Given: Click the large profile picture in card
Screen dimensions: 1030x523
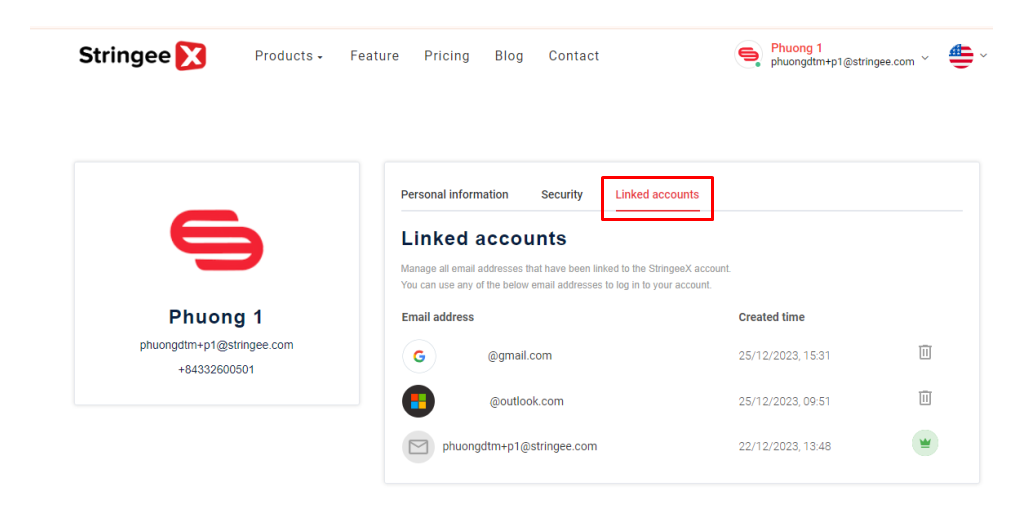Looking at the screenshot, I should 217,240.
